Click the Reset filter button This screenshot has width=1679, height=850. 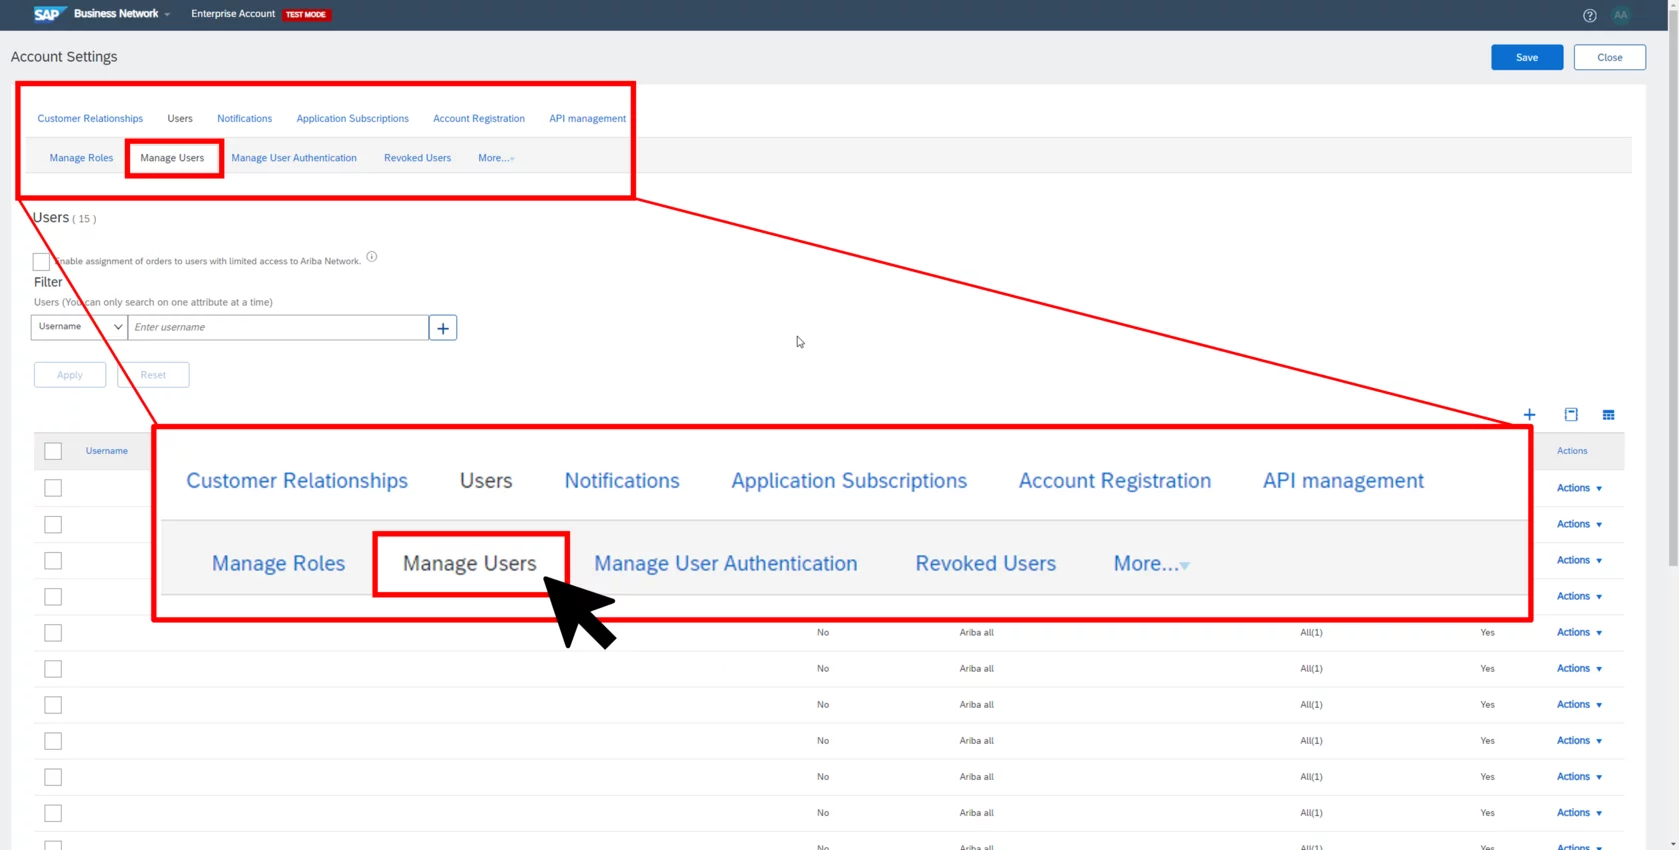tap(153, 375)
